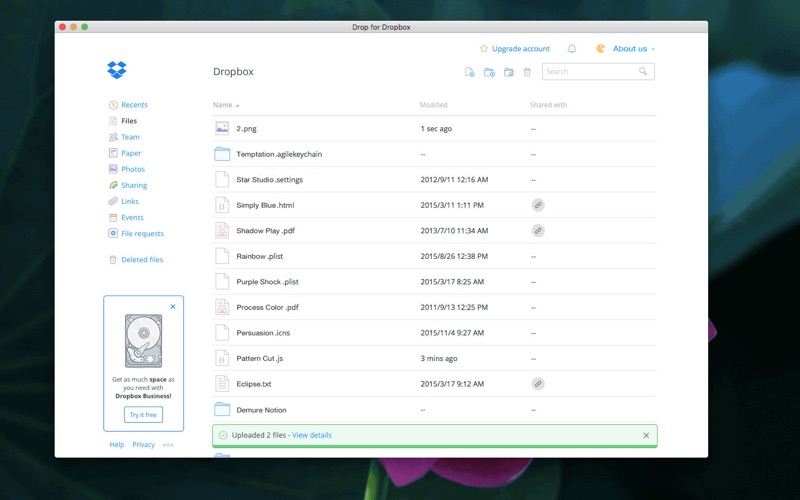Select Files in the sidebar

pyautogui.click(x=129, y=121)
